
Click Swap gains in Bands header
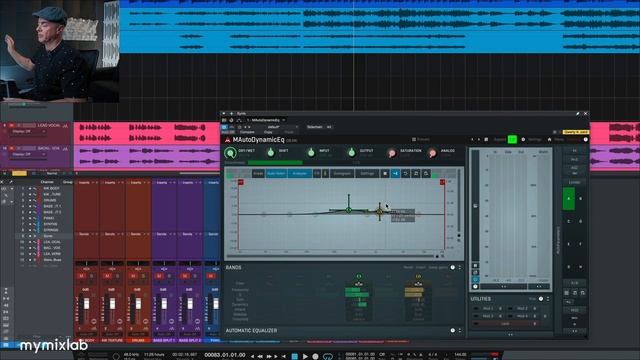(x=438, y=267)
